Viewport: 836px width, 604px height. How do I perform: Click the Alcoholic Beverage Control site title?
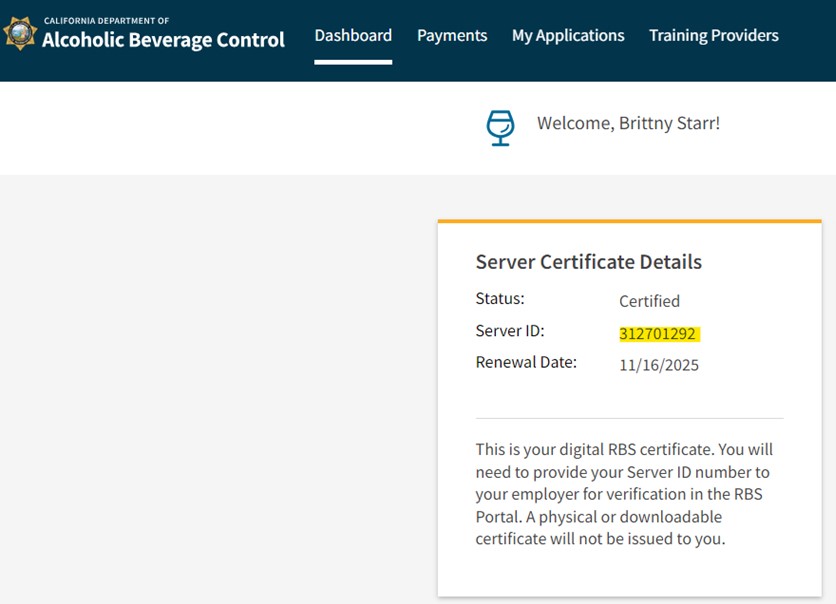pyautogui.click(x=163, y=41)
